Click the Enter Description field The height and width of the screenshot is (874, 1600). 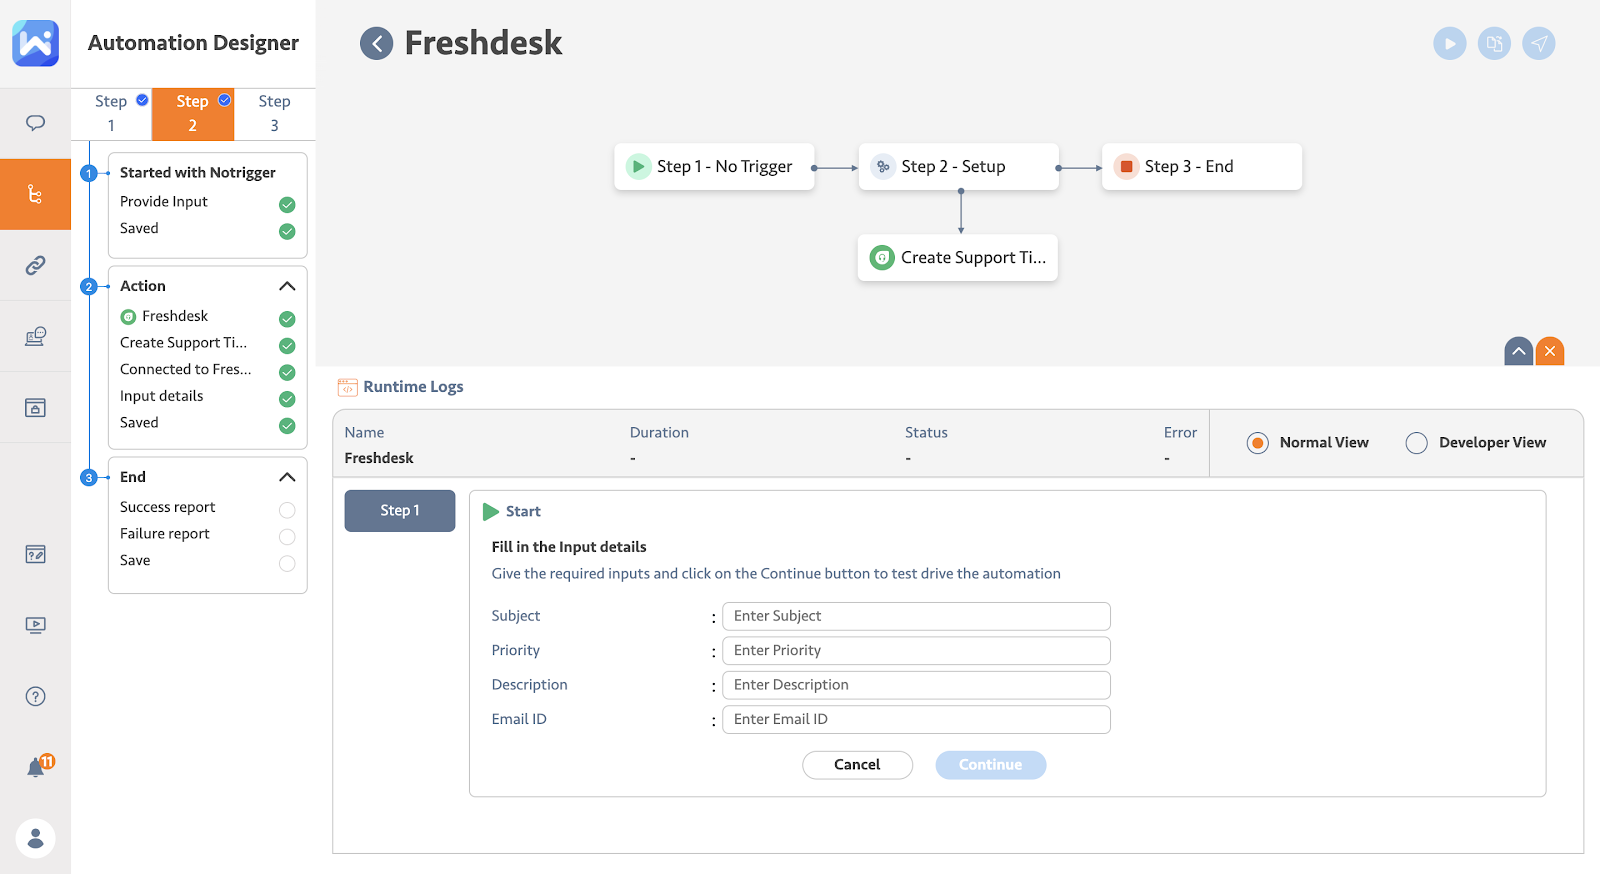pos(916,685)
